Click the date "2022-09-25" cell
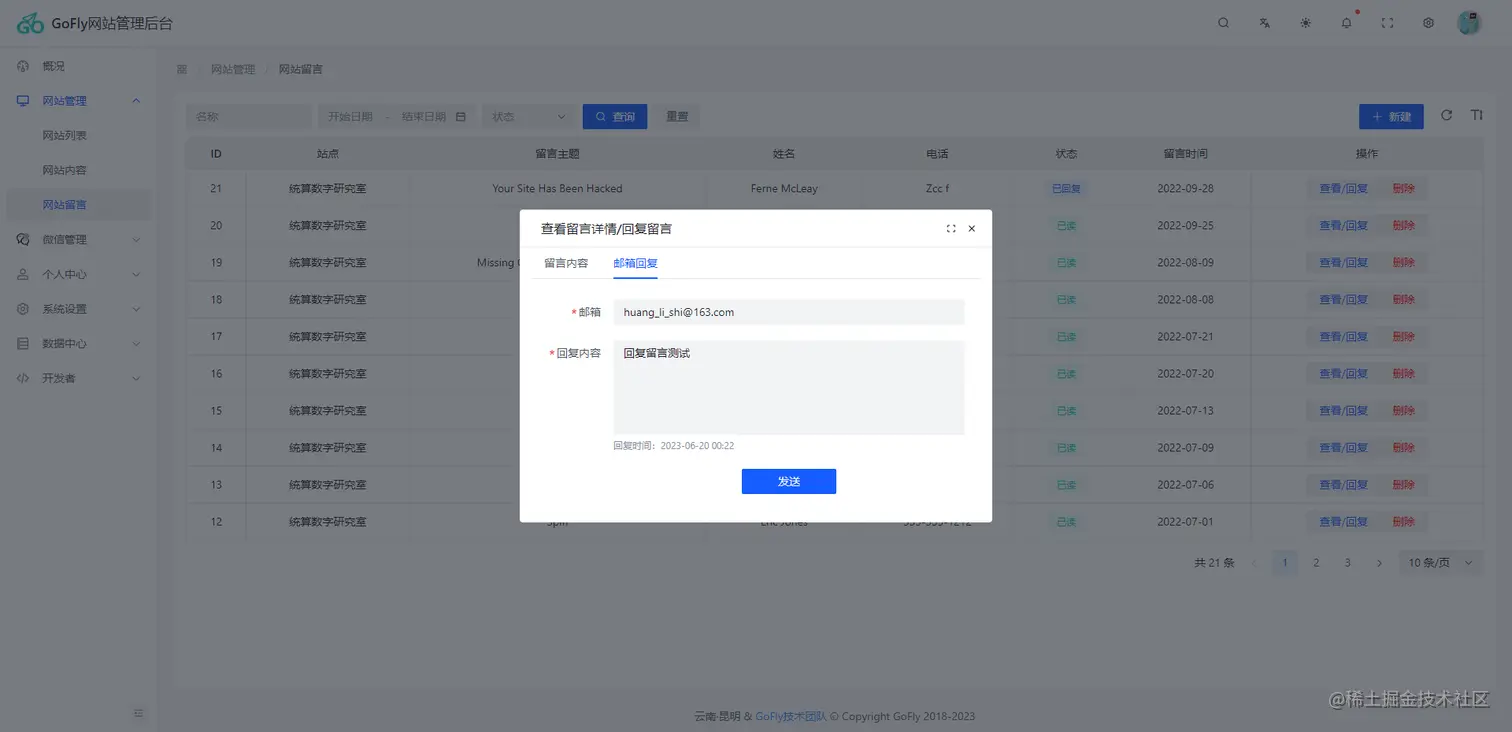 (1185, 226)
